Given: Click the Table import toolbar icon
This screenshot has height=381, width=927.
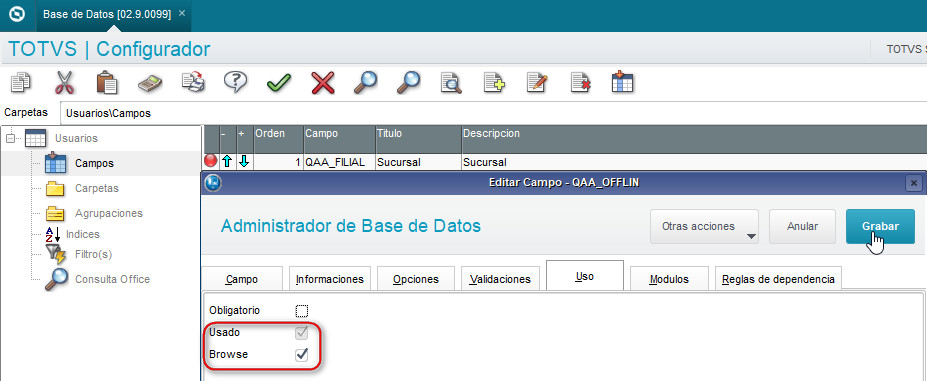Looking at the screenshot, I should (x=623, y=82).
